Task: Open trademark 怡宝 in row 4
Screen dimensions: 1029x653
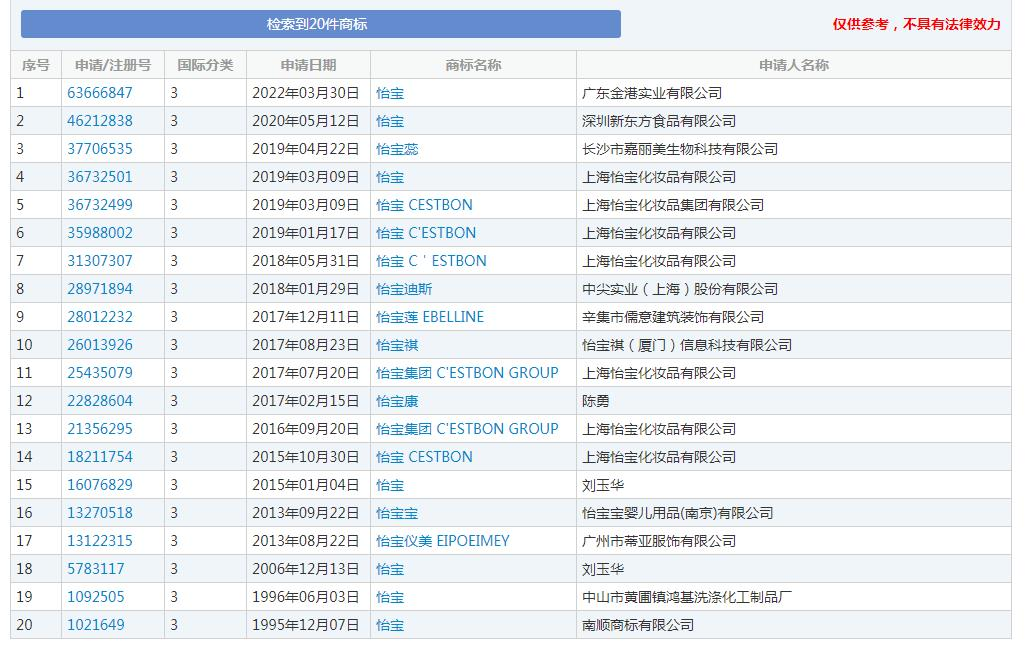Action: coord(390,177)
